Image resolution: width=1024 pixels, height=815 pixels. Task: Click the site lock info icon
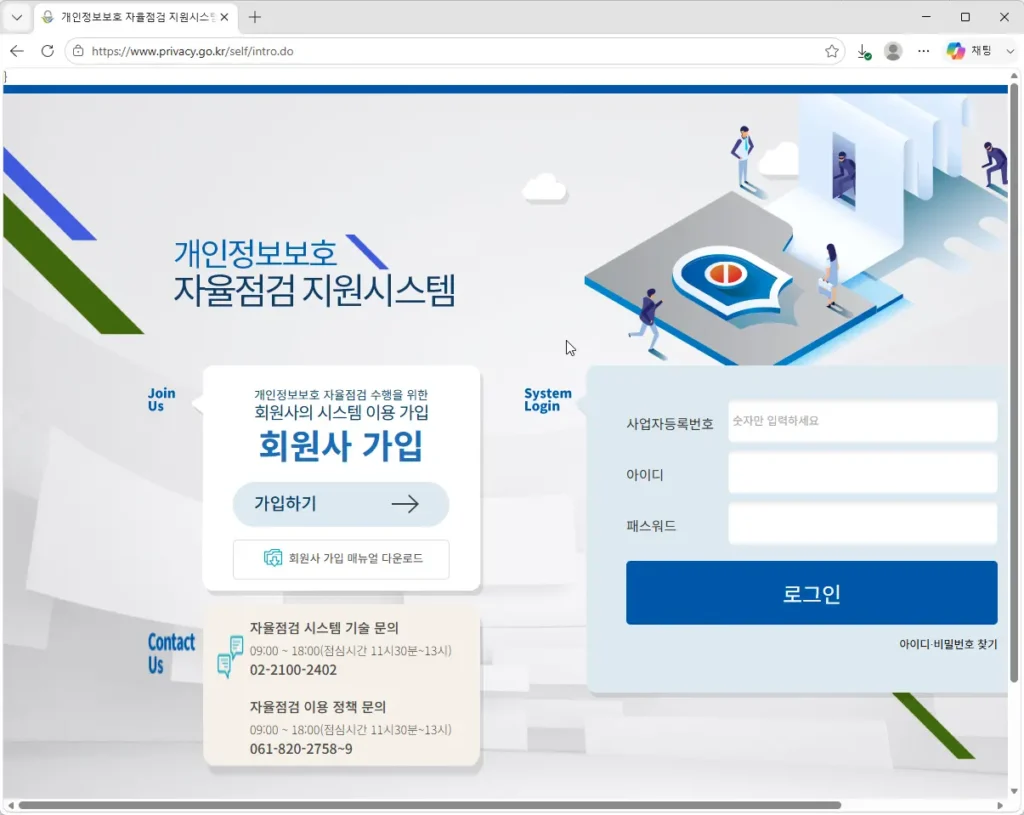(78, 51)
